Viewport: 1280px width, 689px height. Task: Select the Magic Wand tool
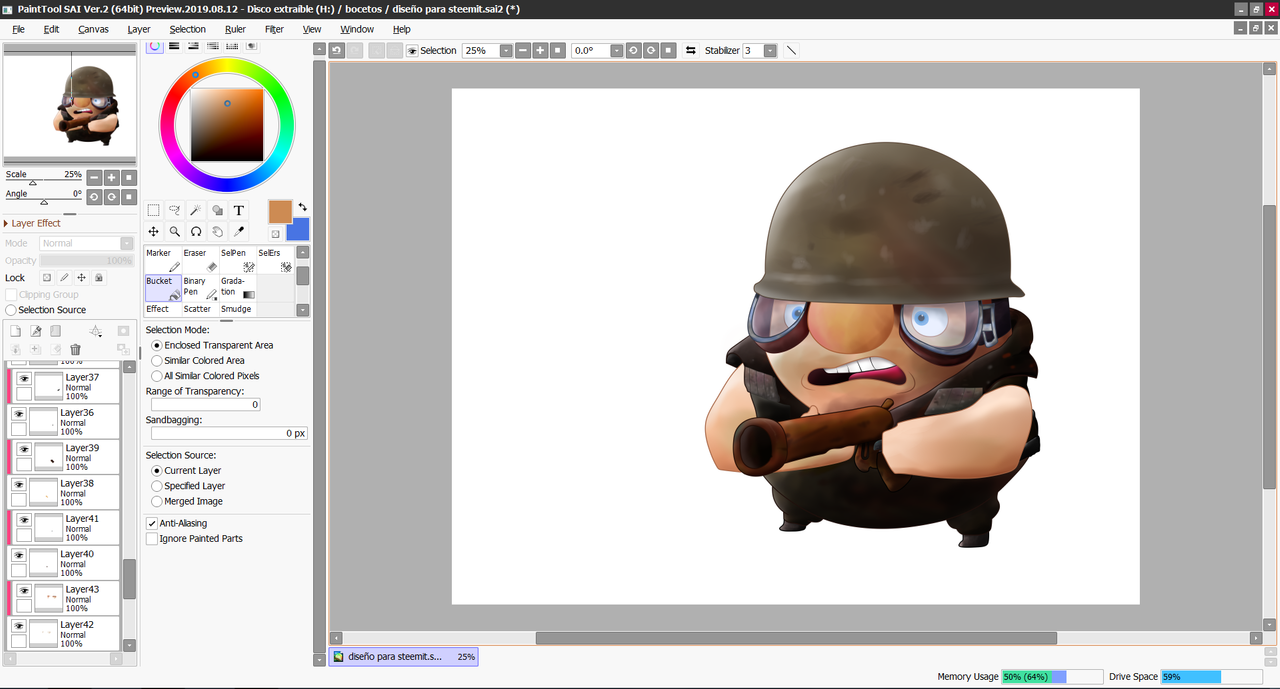[196, 210]
